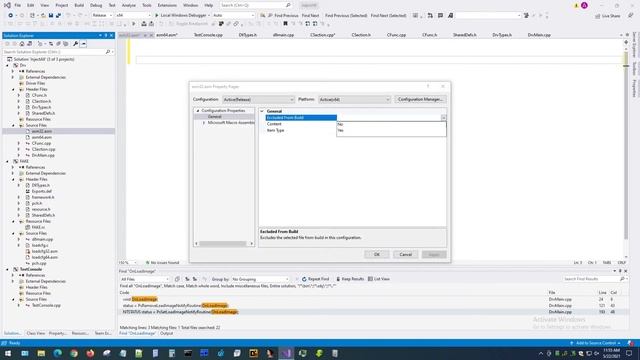Screen dimensions: 640x360
Task: Select asm64.asm in Solution Explorer
Action: [42, 137]
